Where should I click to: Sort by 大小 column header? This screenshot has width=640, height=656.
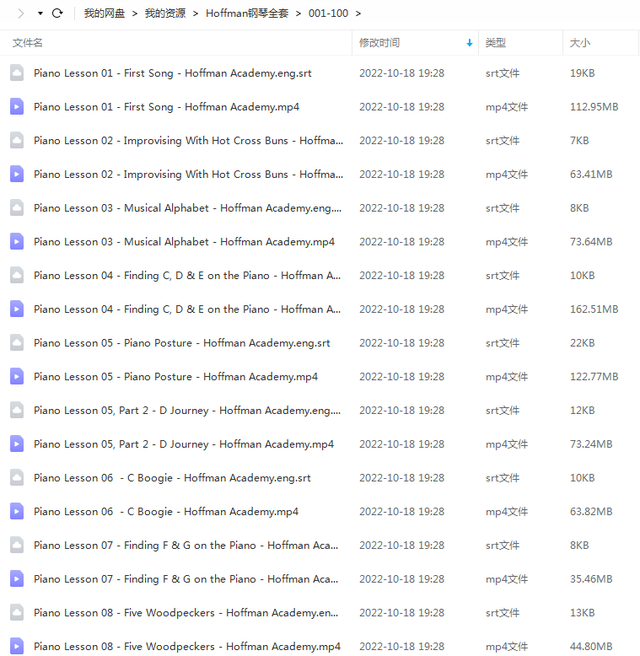point(580,43)
